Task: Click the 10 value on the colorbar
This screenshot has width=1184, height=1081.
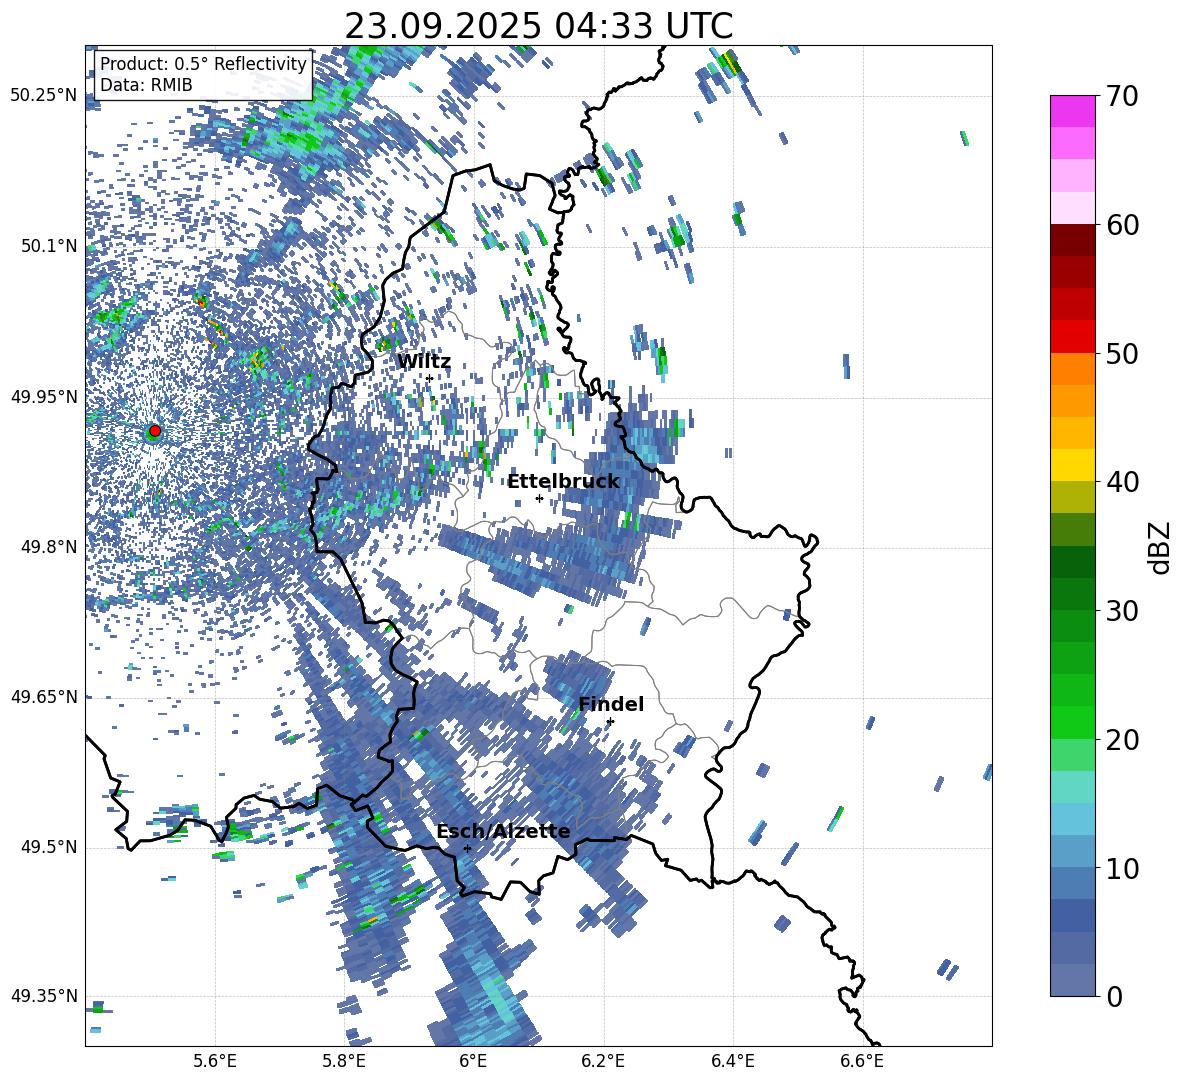Action: (1122, 868)
